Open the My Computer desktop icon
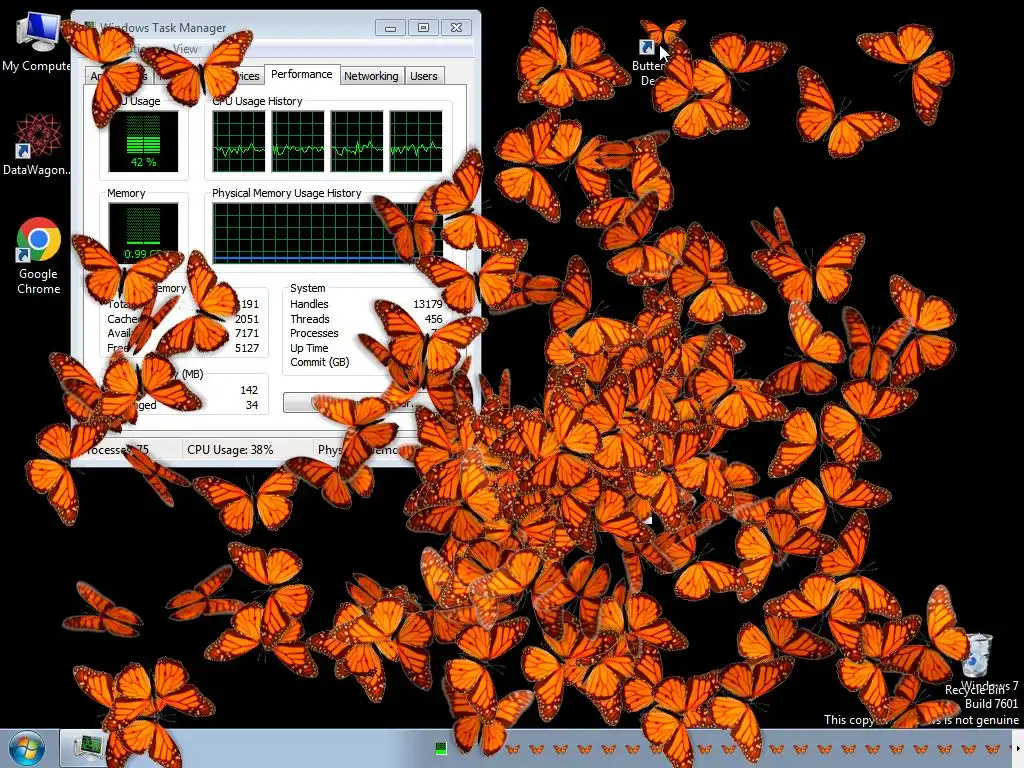The image size is (1024, 768). (38, 40)
